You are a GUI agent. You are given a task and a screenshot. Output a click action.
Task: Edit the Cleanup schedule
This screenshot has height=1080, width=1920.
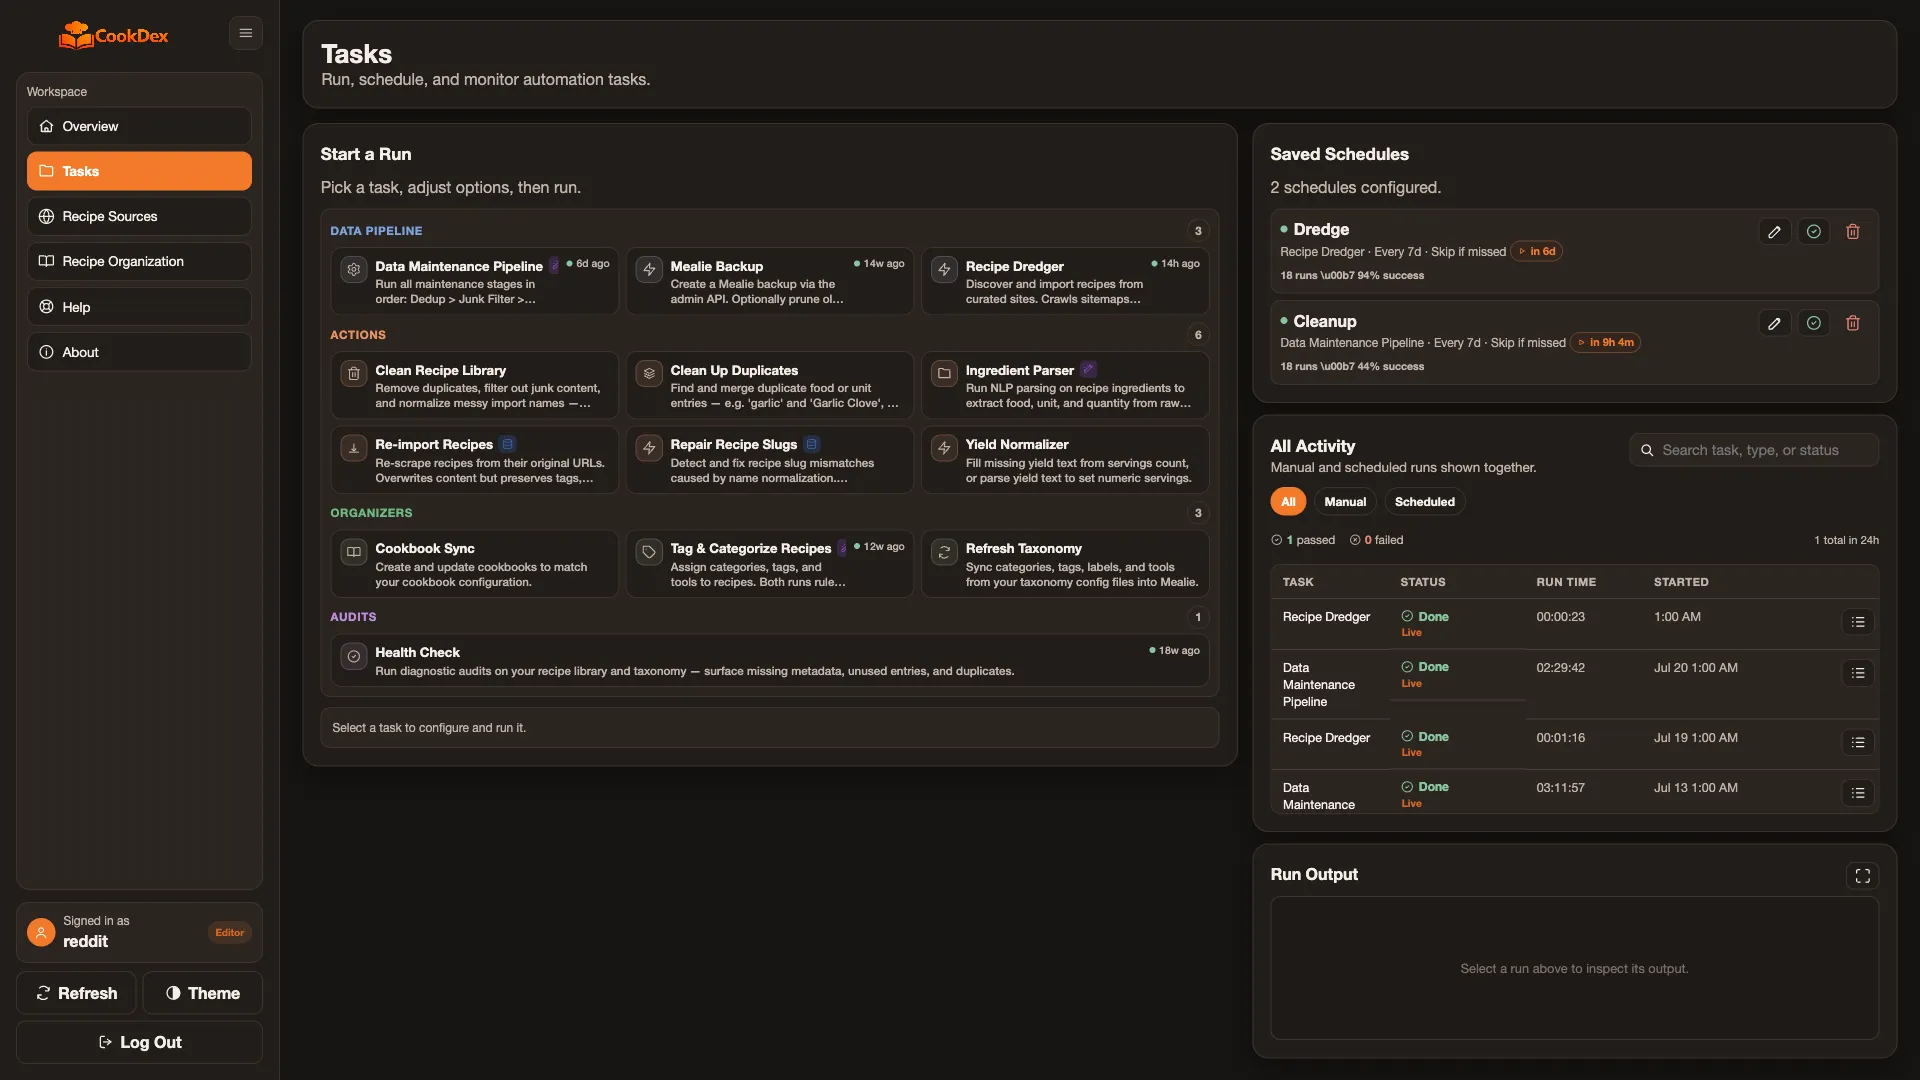(x=1774, y=323)
